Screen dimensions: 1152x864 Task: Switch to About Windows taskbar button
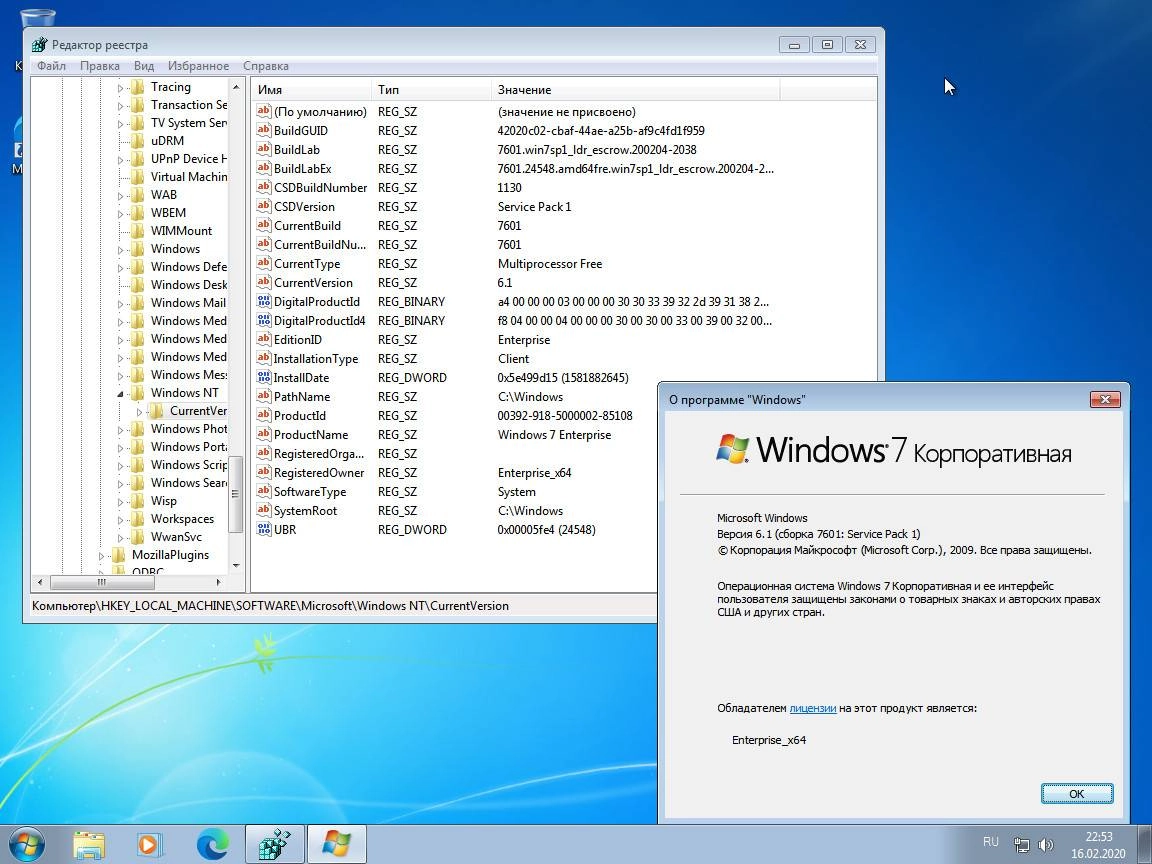[336, 844]
